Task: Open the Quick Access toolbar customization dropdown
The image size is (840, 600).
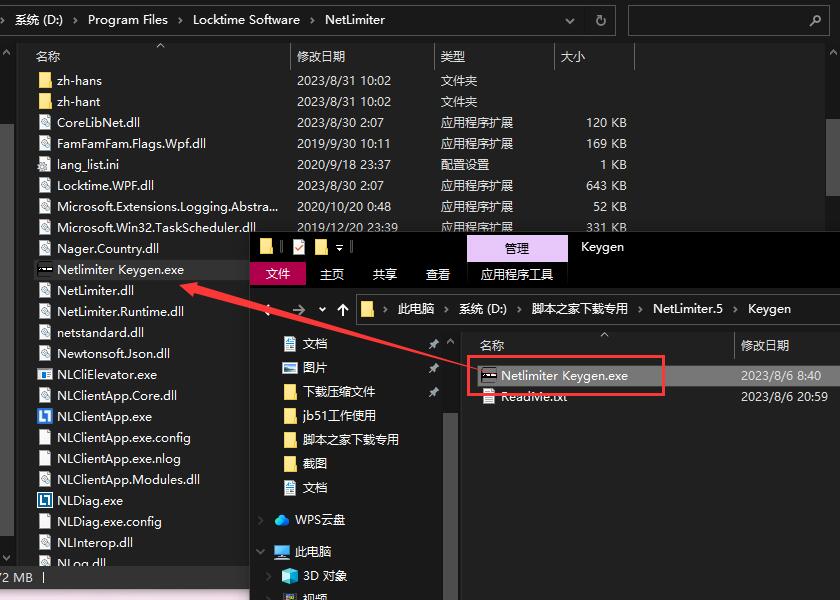Action: [340, 247]
